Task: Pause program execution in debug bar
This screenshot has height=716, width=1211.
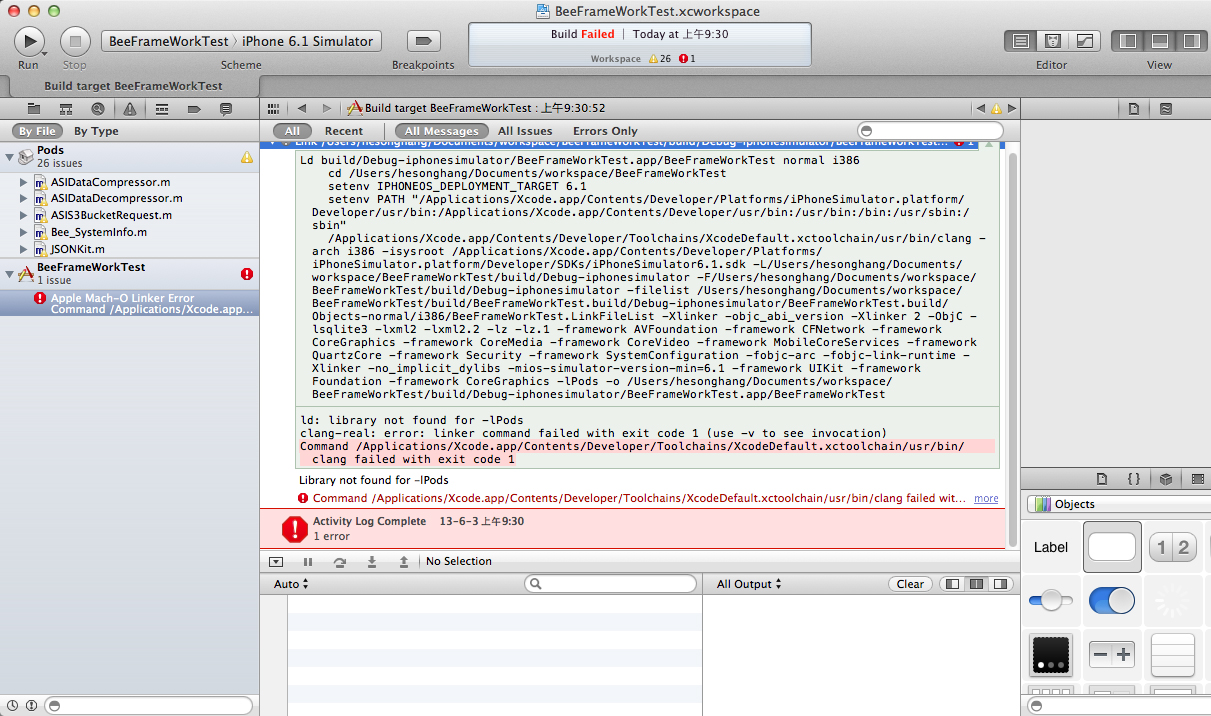Action: 308,562
